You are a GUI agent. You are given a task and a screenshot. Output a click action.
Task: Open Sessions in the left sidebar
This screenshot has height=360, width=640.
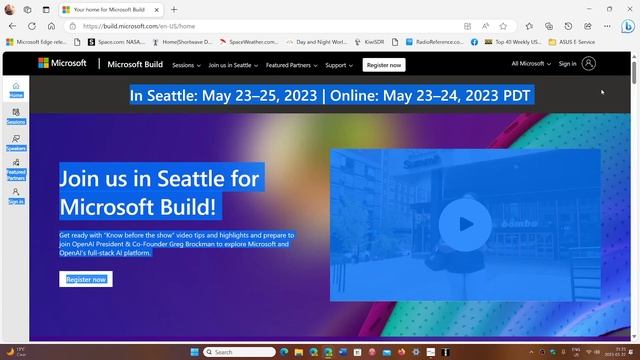16,116
